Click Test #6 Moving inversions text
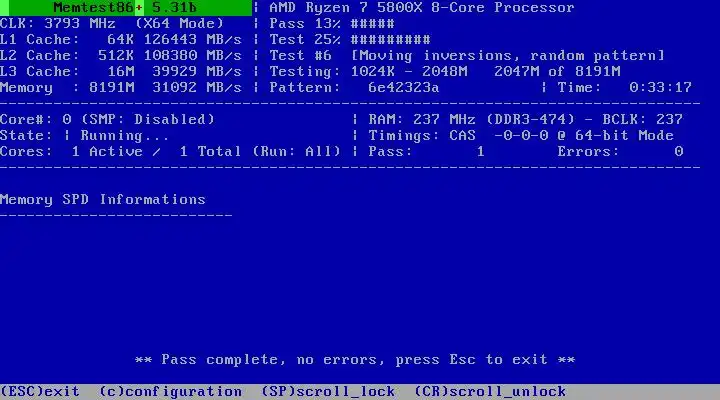The width and height of the screenshot is (720, 400). pos(467,56)
